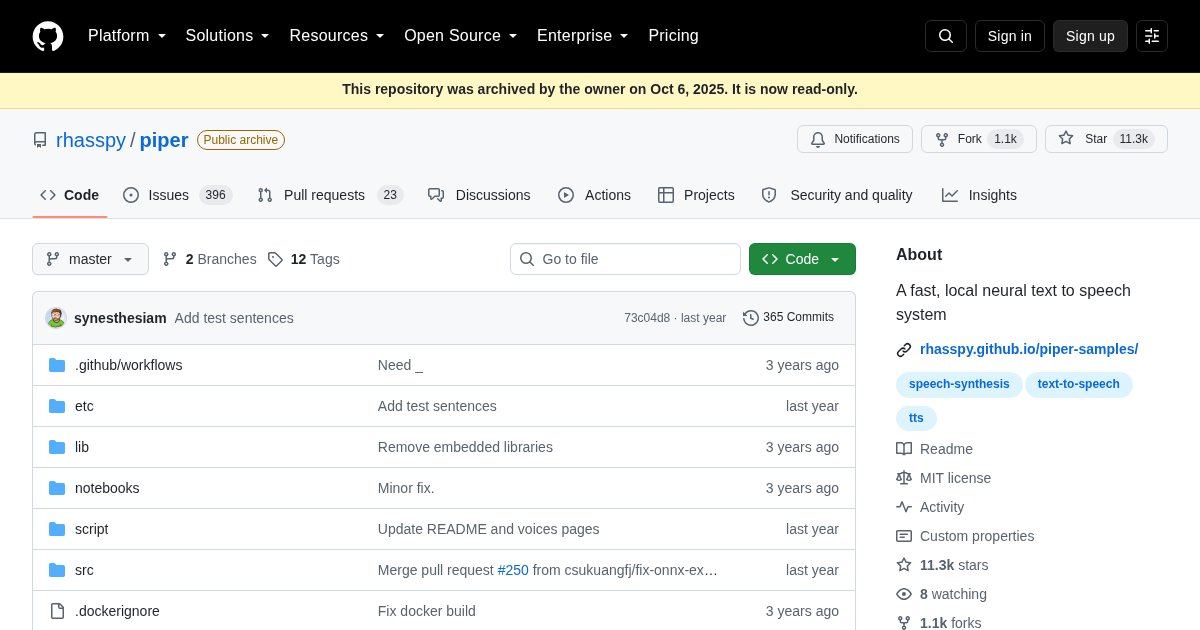The image size is (1200, 630).
Task: Go to the Discussions tab
Action: point(479,195)
